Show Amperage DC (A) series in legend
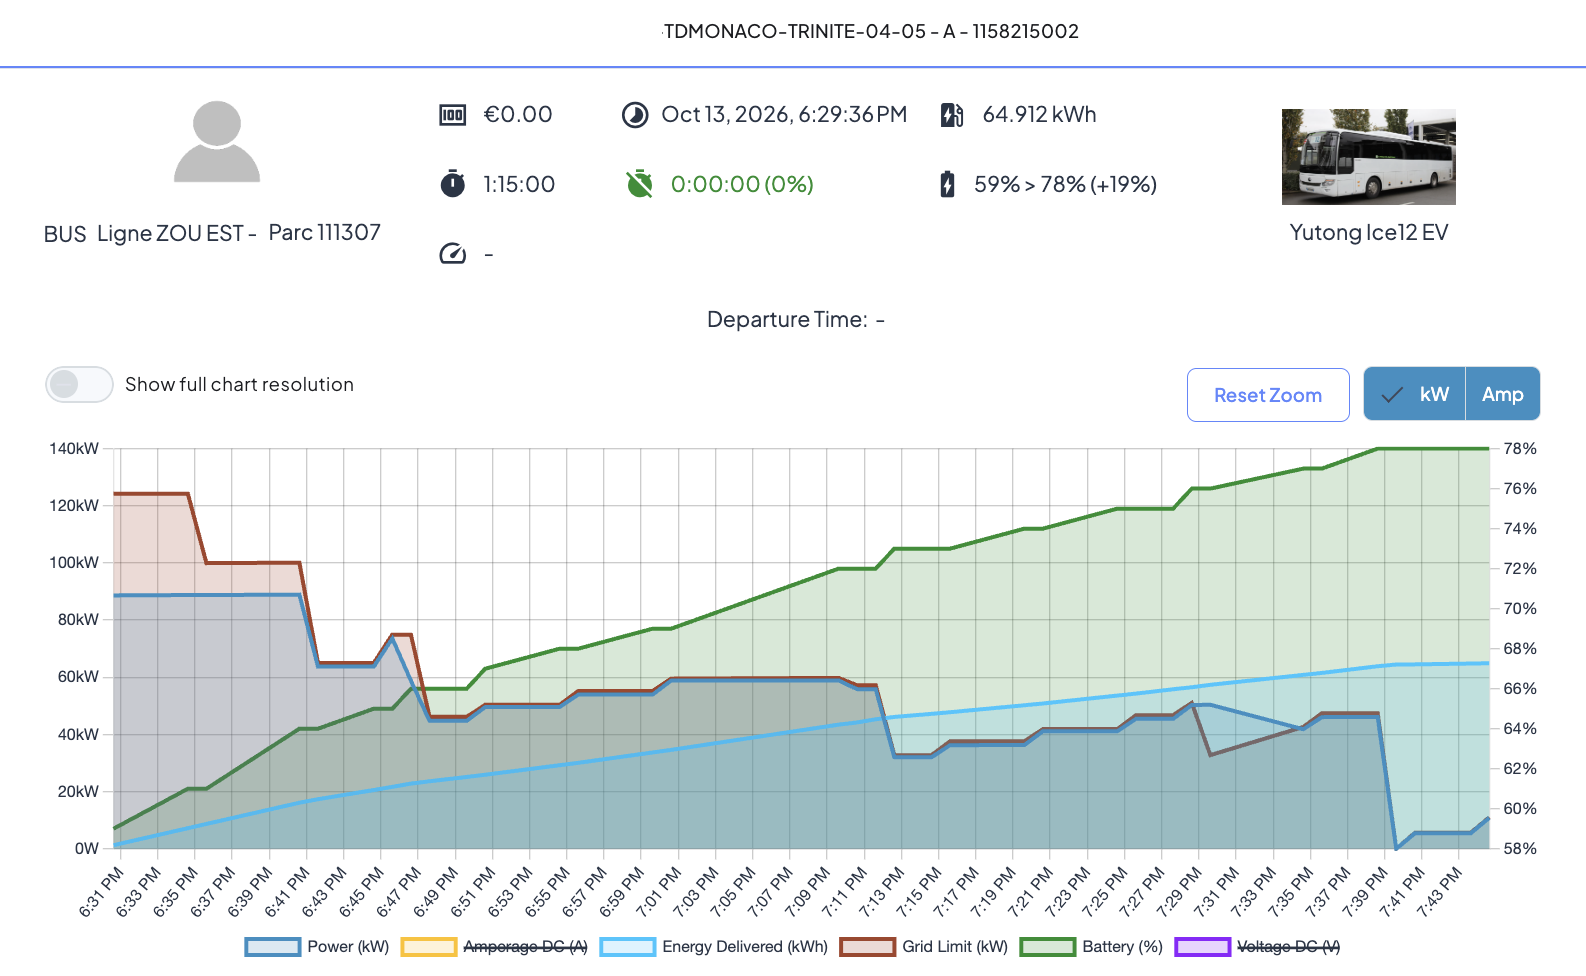This screenshot has height=976, width=1586. [x=494, y=947]
